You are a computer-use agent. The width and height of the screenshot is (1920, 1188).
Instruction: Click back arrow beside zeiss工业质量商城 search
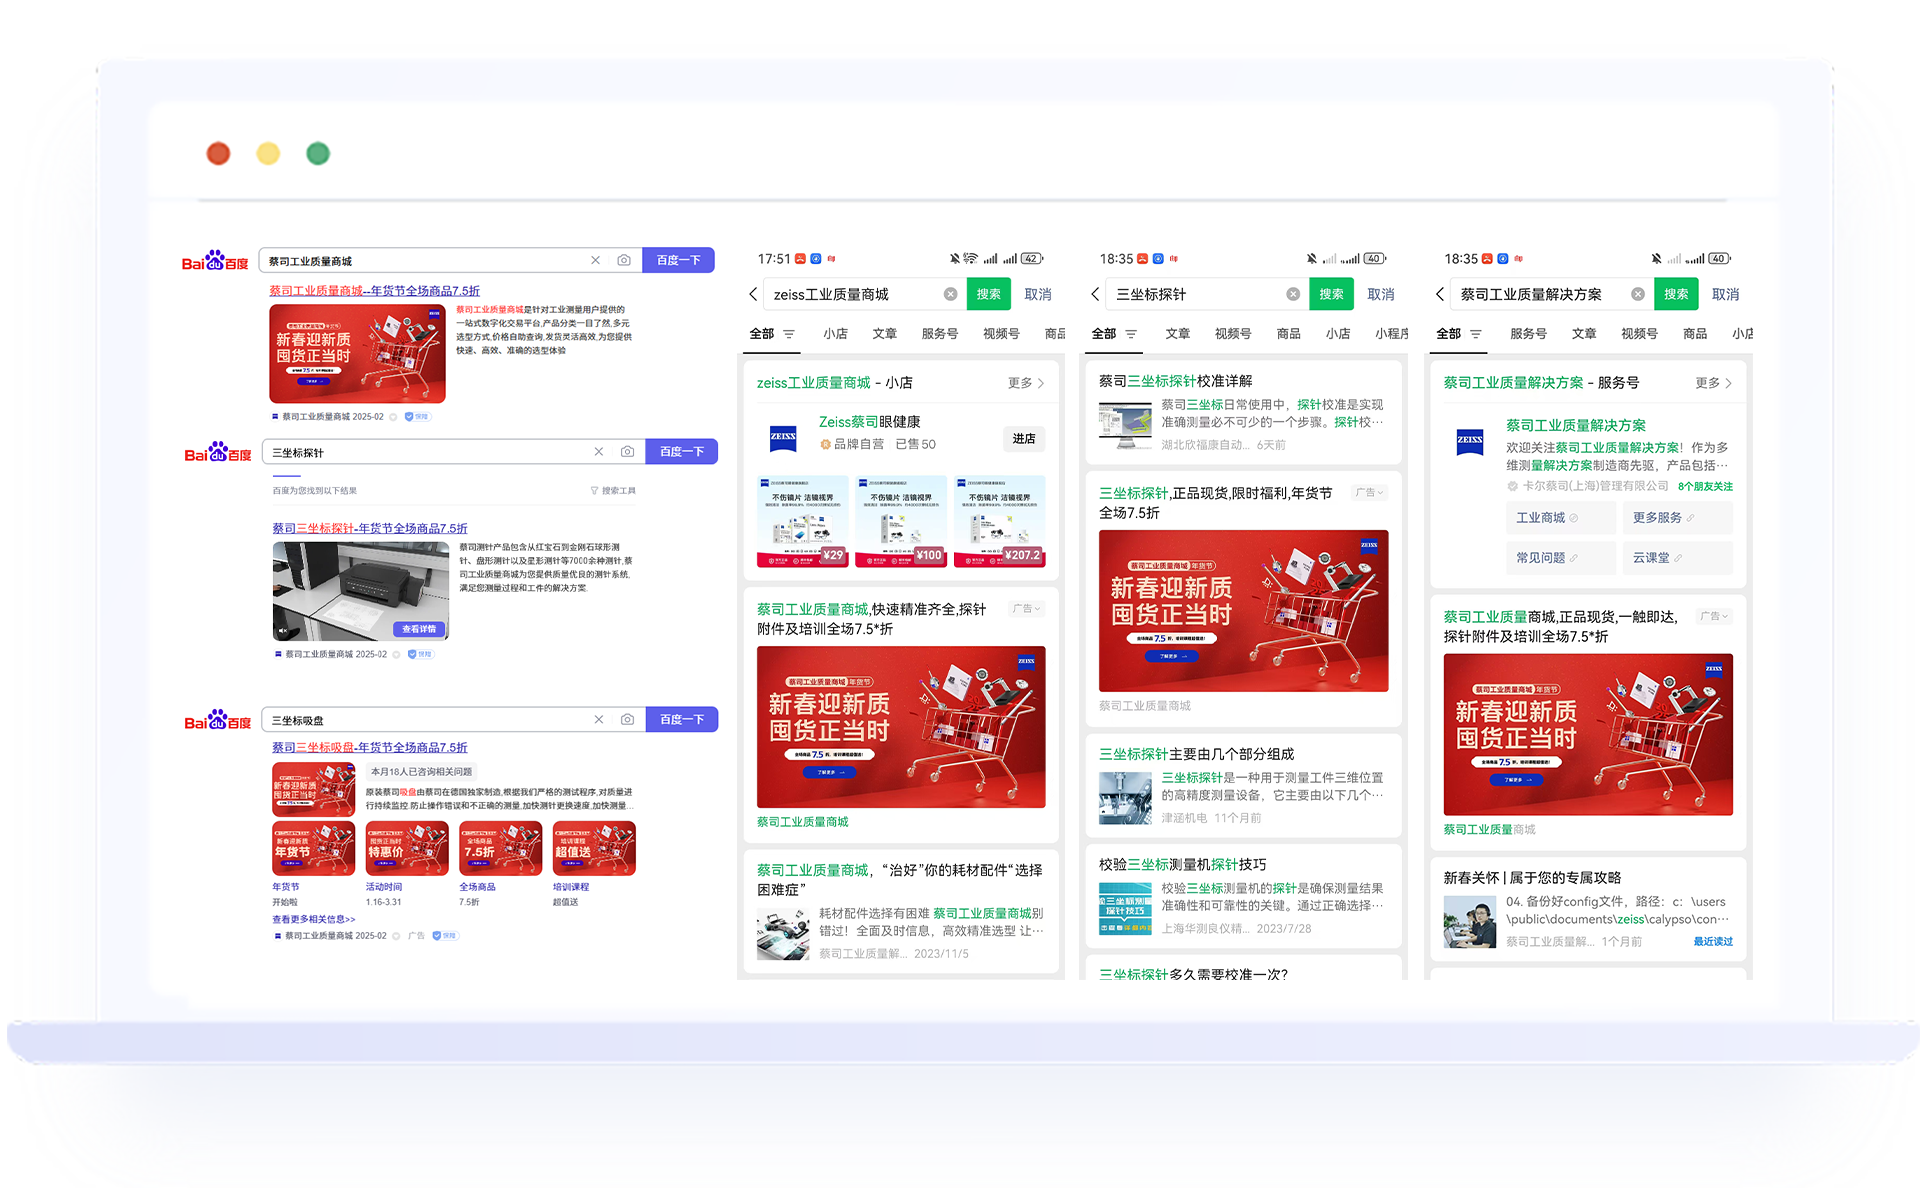(753, 294)
